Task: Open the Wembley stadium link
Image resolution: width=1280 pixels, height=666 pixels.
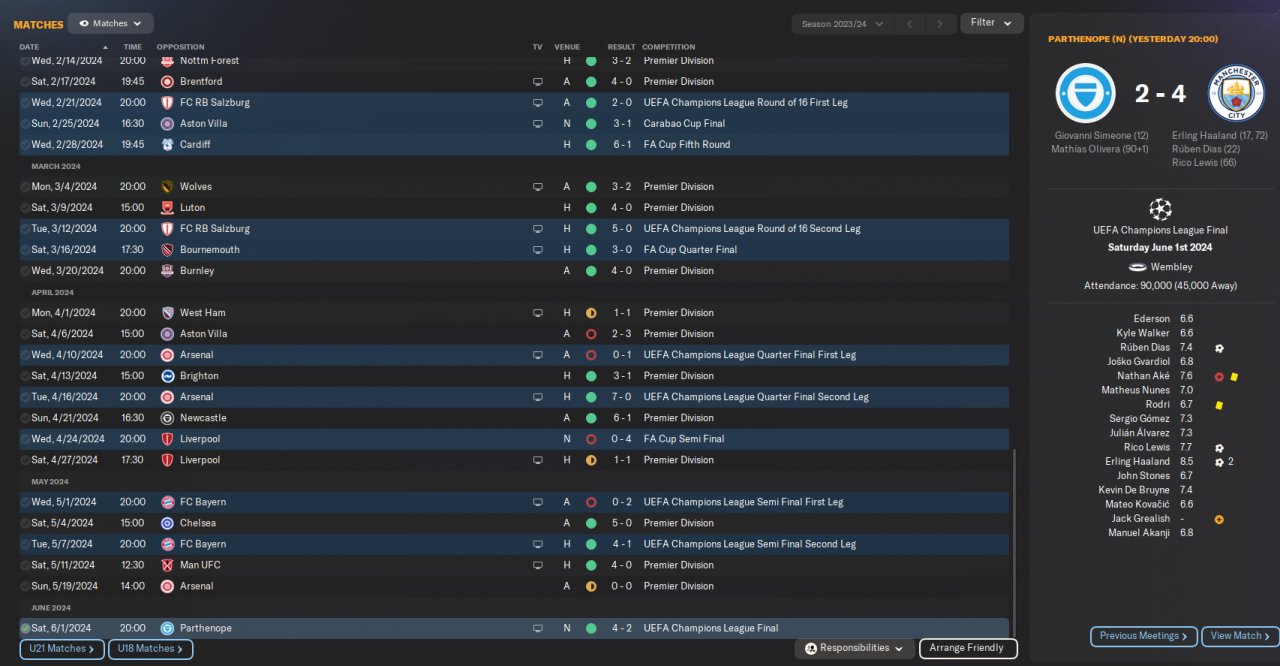Action: click(1171, 267)
